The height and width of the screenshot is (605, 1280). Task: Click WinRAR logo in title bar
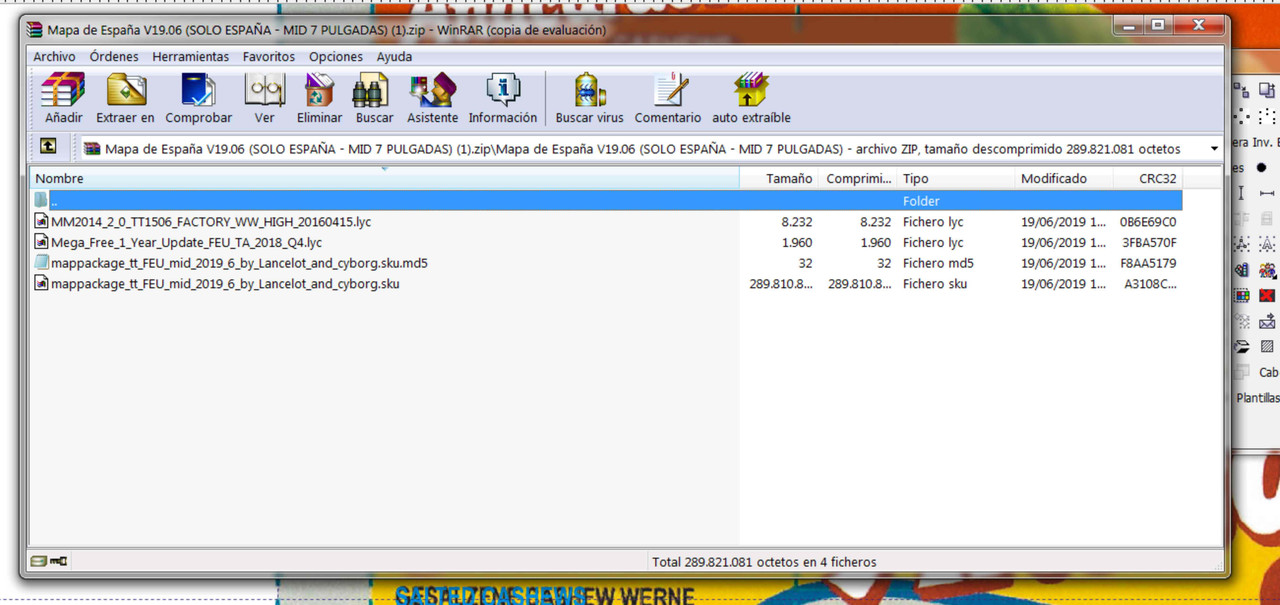(x=35, y=30)
